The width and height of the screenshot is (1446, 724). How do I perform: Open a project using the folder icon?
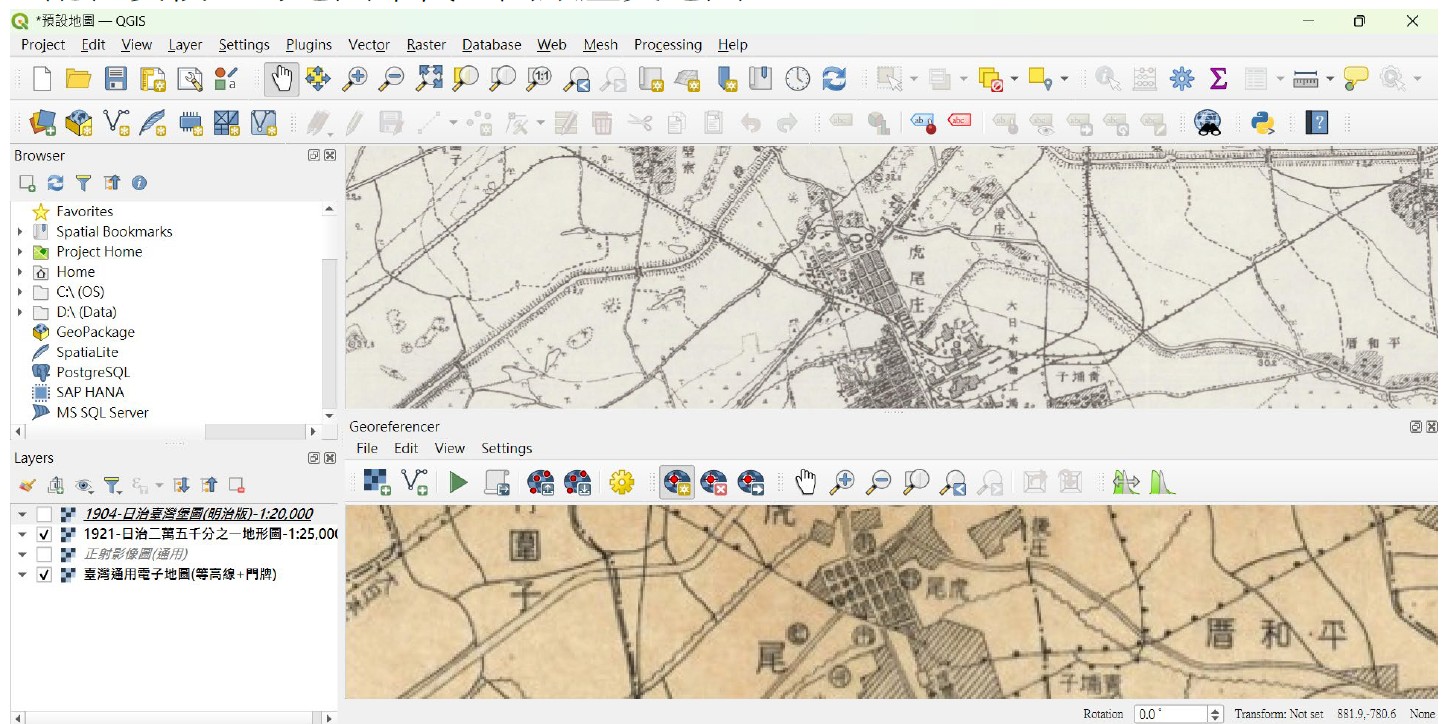(78, 79)
